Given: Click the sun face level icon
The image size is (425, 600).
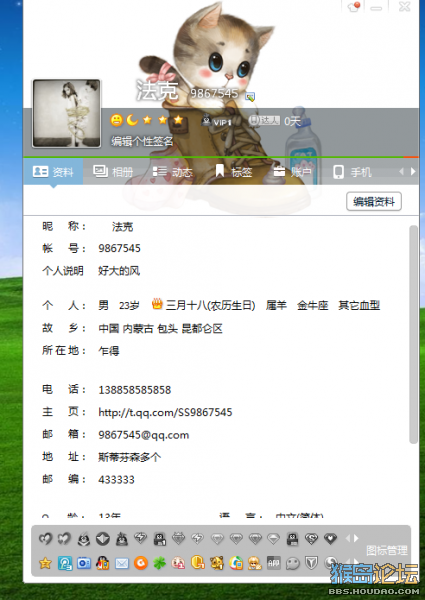Looking at the screenshot, I should (x=117, y=120).
